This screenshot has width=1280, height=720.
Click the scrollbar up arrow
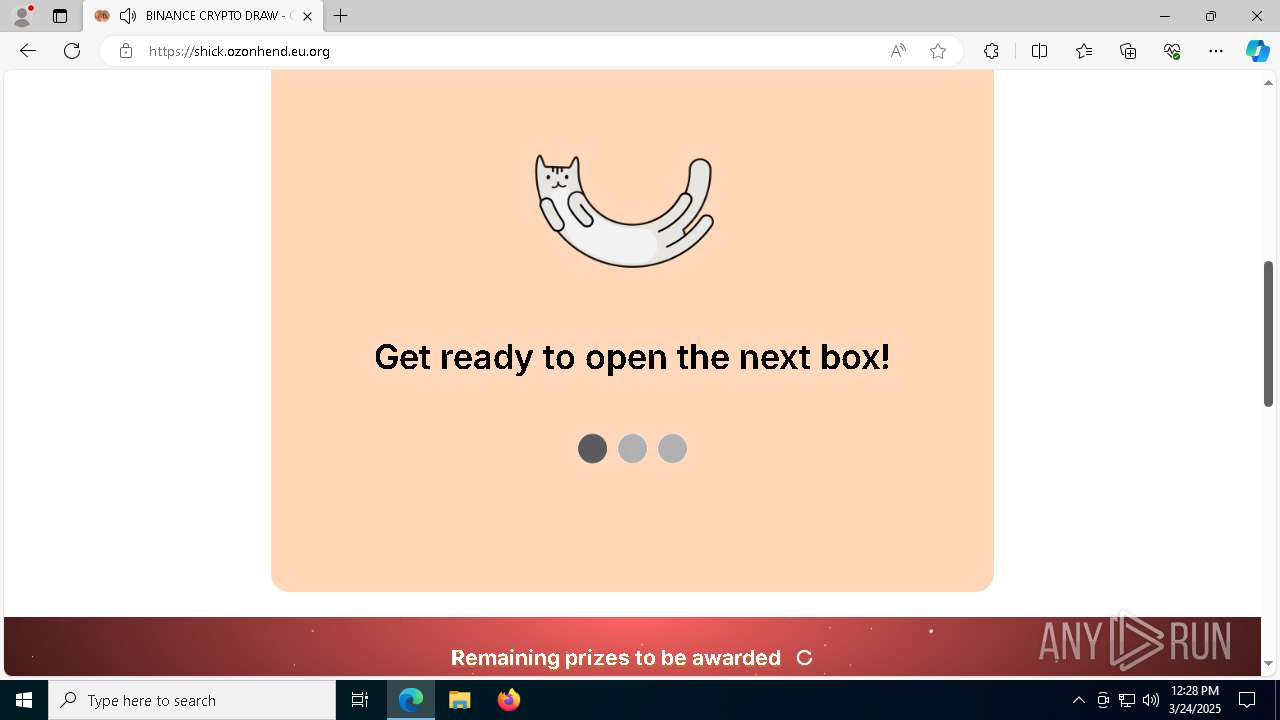click(x=1268, y=83)
